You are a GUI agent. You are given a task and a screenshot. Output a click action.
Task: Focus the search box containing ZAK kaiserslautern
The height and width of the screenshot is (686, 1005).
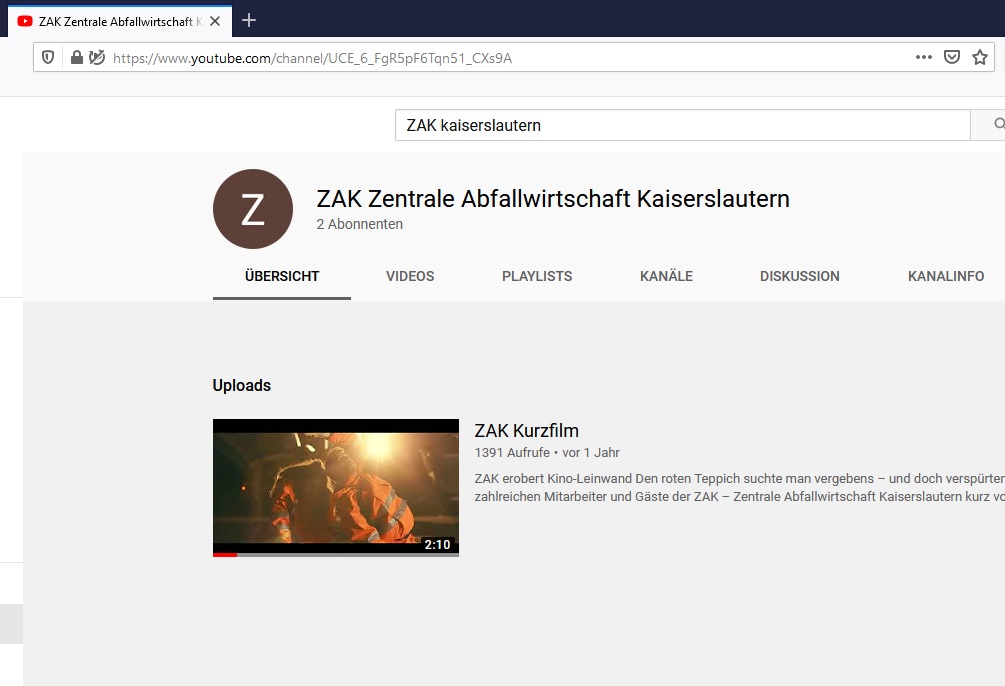click(682, 125)
